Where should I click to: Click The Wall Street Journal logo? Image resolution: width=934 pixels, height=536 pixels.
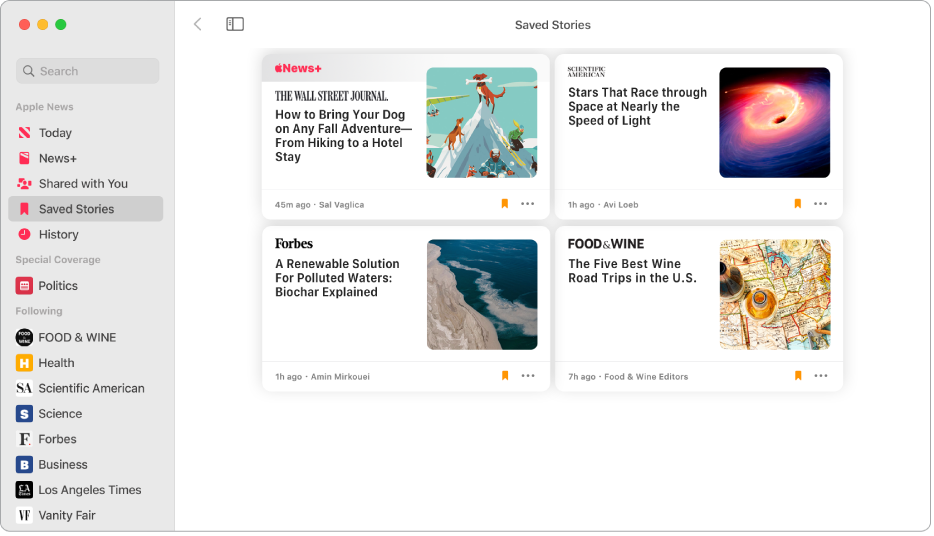coord(331,96)
